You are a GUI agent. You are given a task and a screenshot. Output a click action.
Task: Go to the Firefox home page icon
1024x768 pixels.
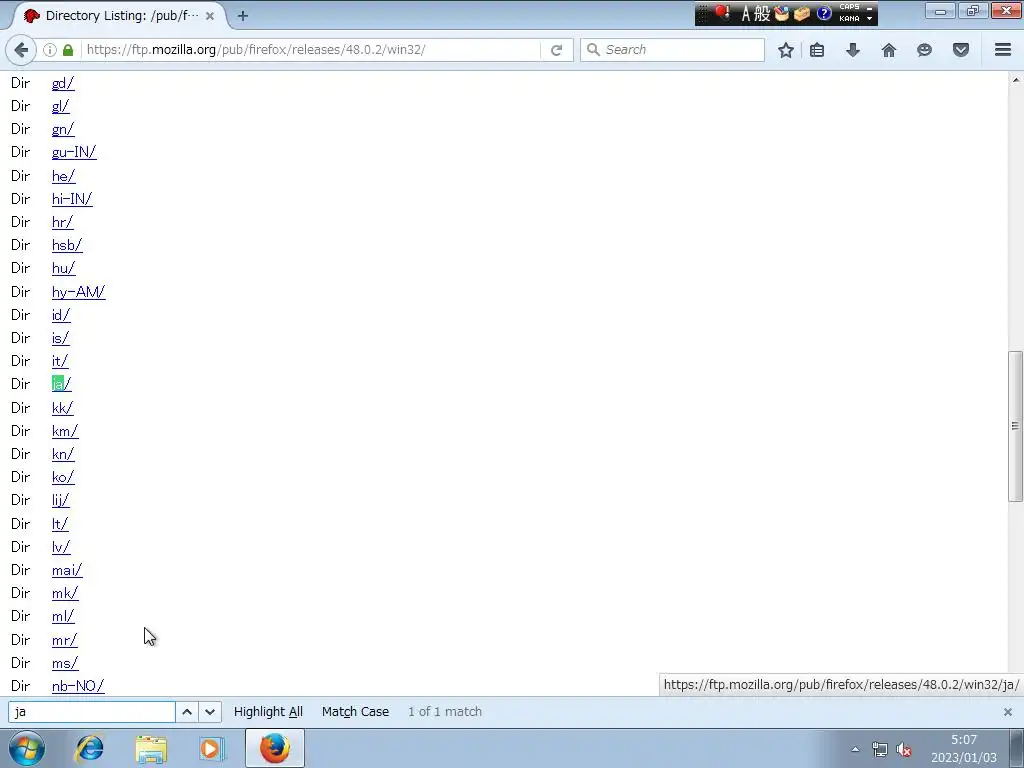tap(889, 50)
